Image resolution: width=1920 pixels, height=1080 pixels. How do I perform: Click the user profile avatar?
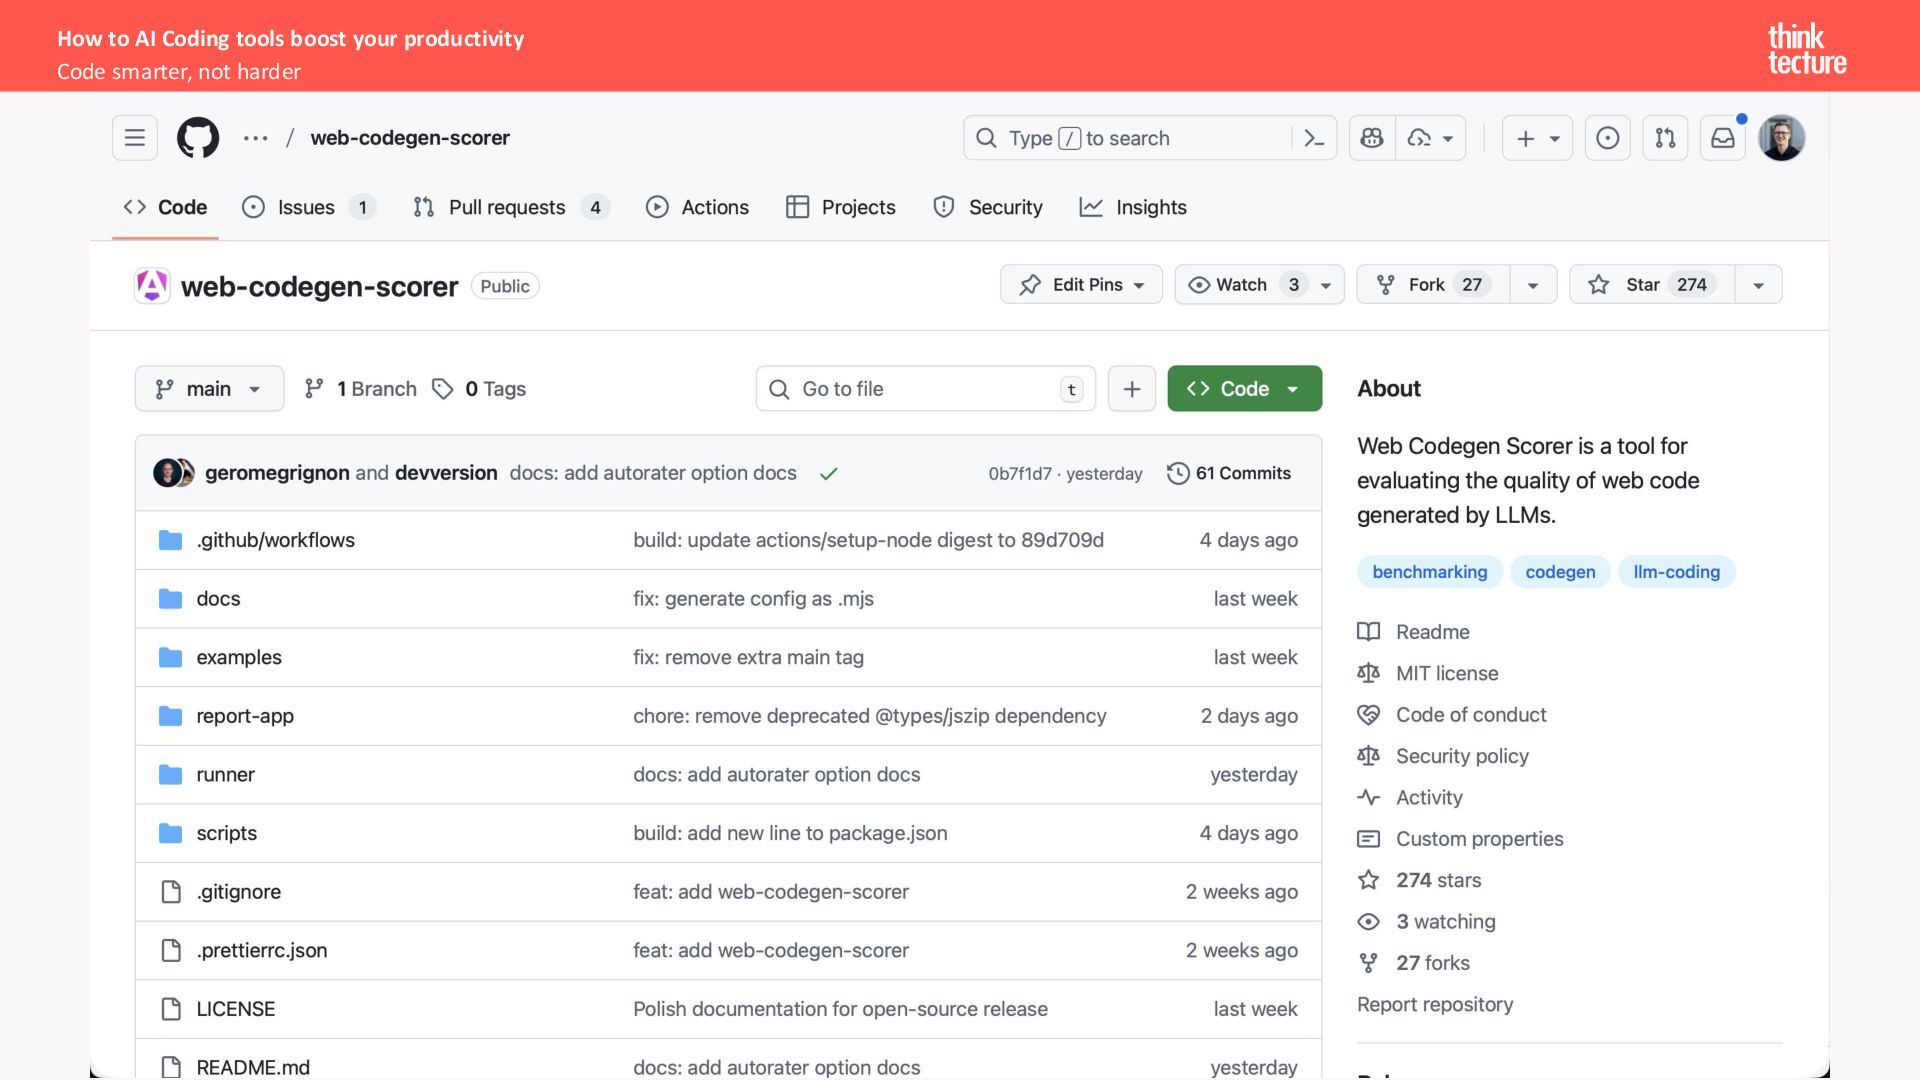click(x=1781, y=138)
